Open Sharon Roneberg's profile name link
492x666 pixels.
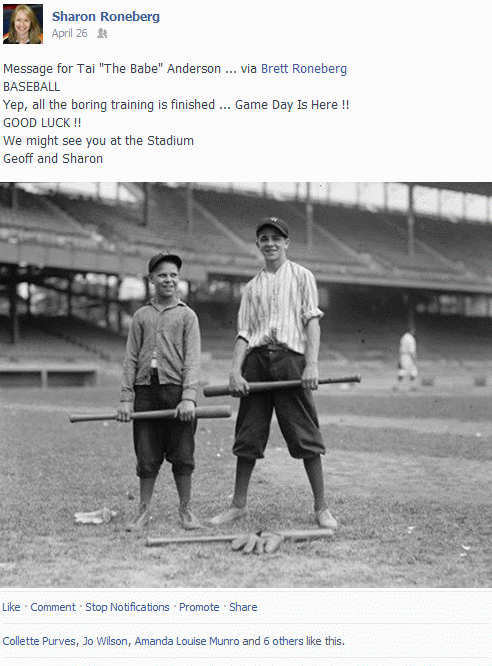106,17
